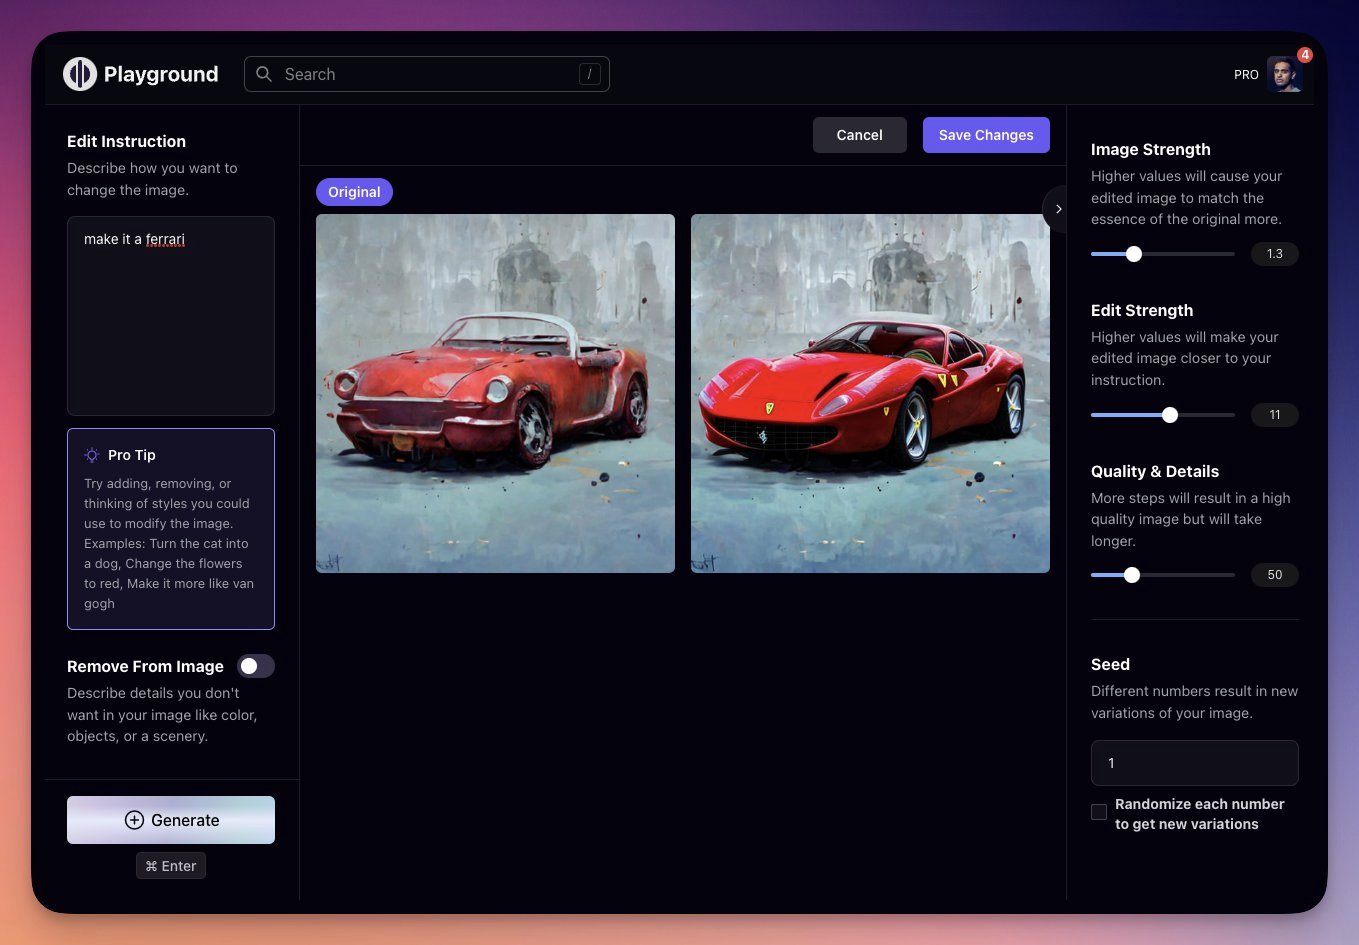Click the plus icon inside Generate button
Viewport: 1359px width, 945px height.
point(133,820)
